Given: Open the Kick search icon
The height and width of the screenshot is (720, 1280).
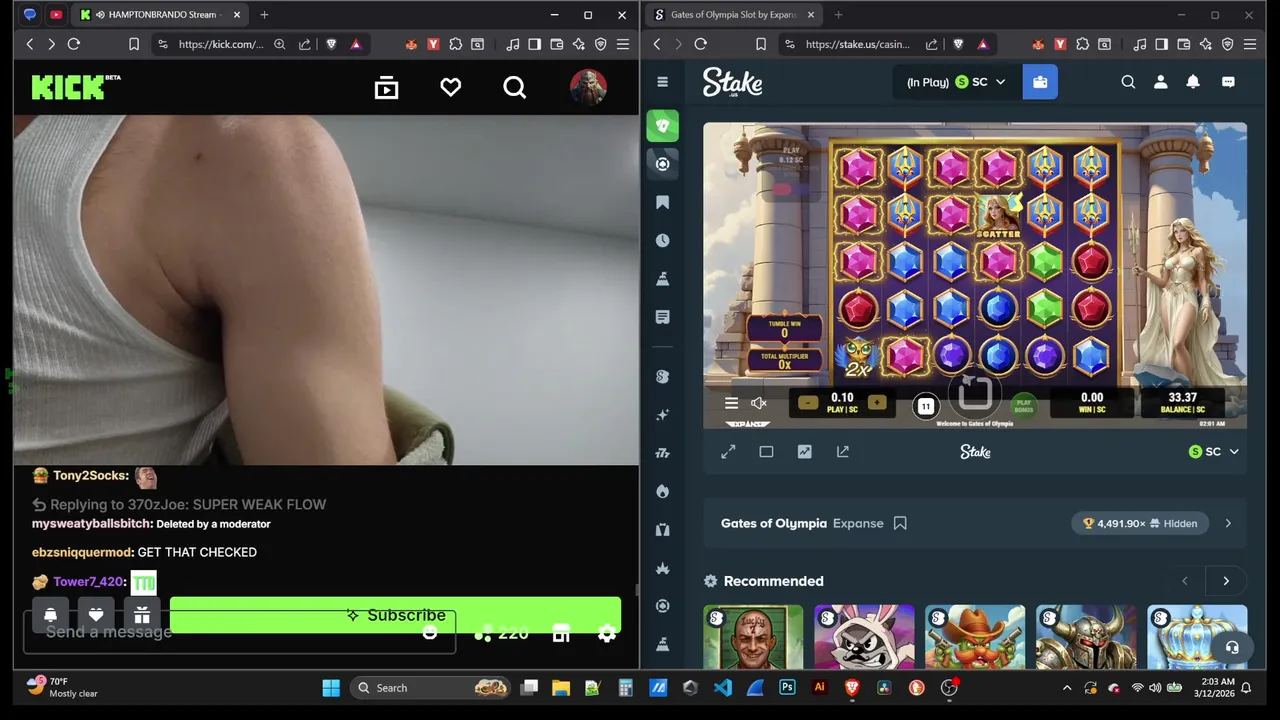Looking at the screenshot, I should [514, 88].
